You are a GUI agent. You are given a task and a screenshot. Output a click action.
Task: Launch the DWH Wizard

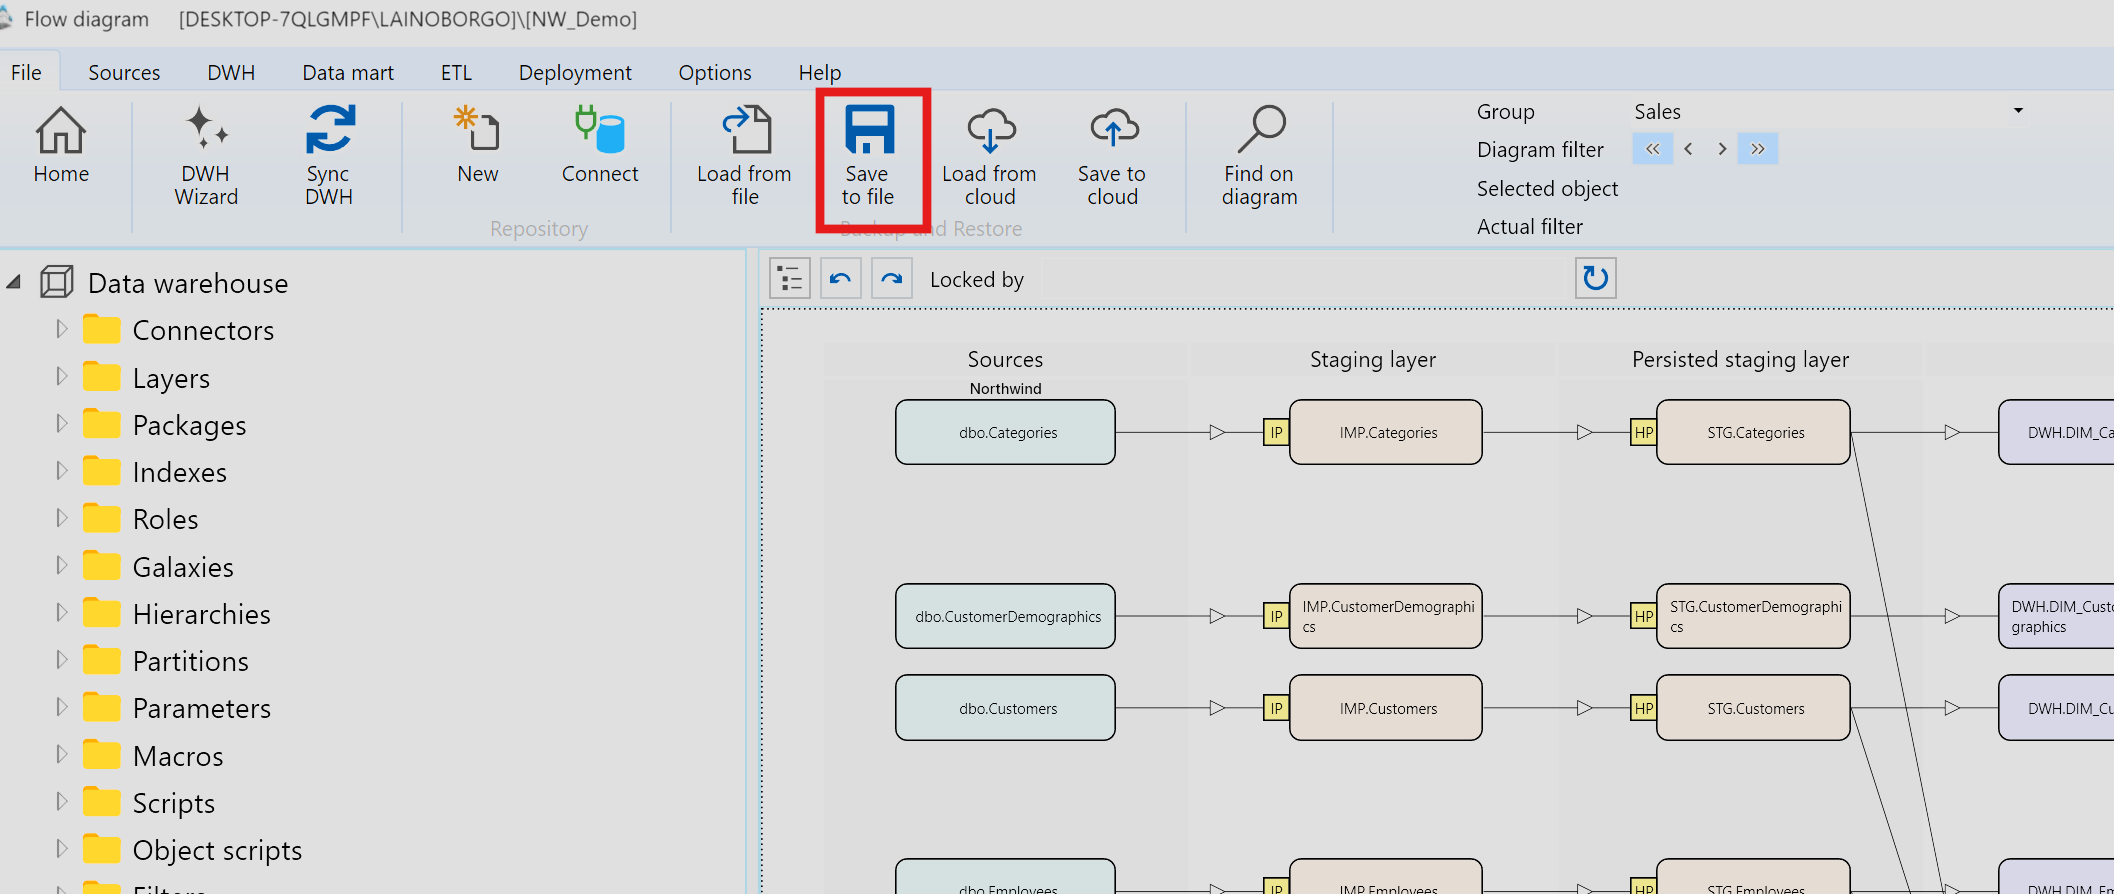tap(206, 155)
